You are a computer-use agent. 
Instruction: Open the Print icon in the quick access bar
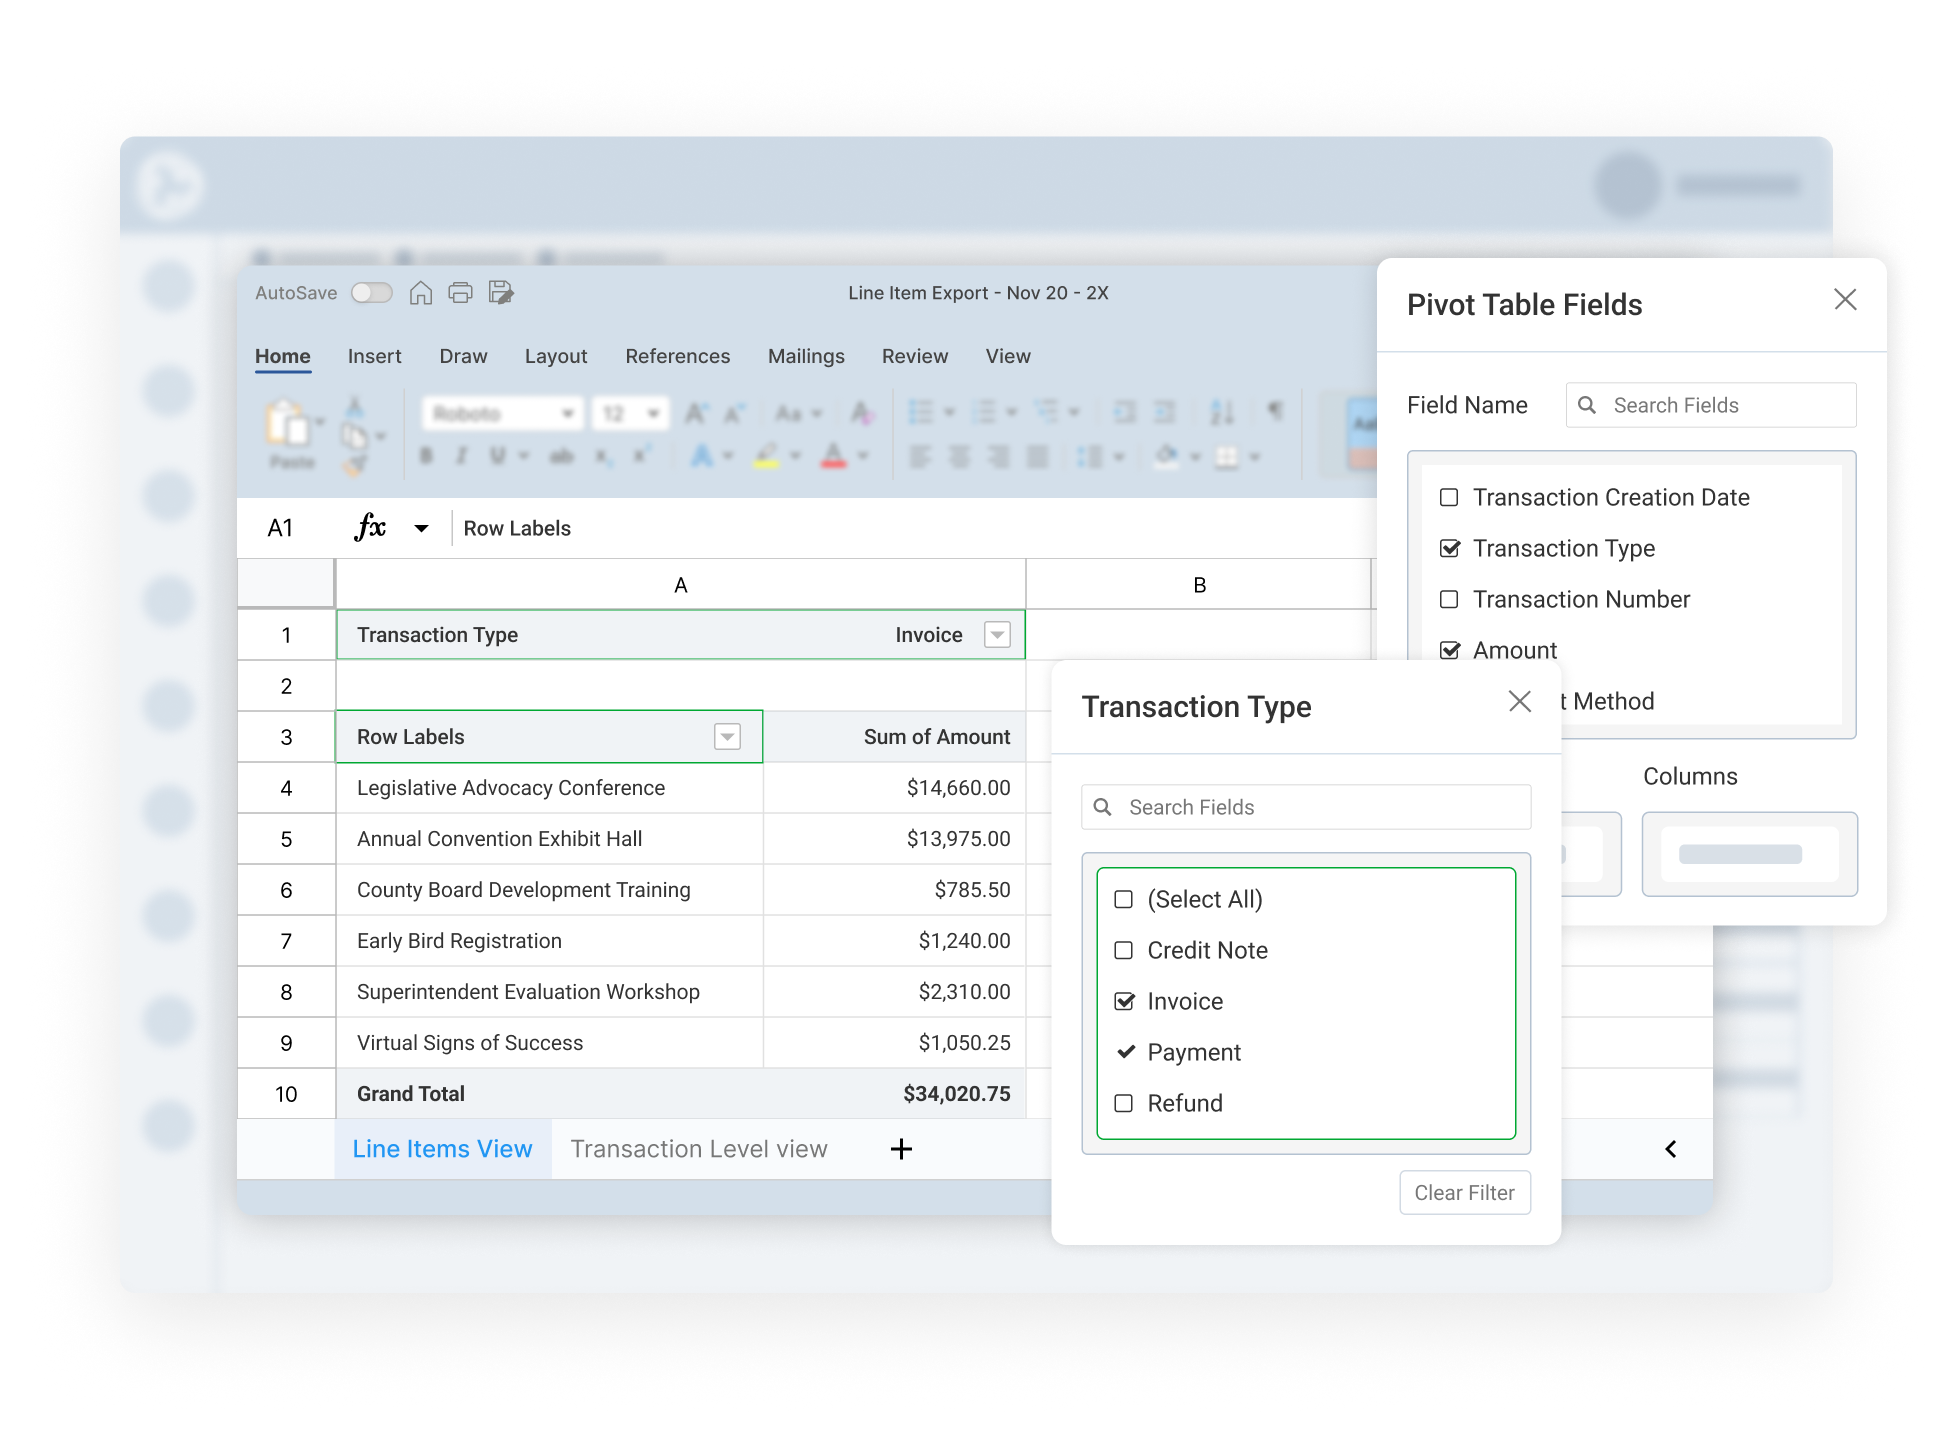coord(460,292)
